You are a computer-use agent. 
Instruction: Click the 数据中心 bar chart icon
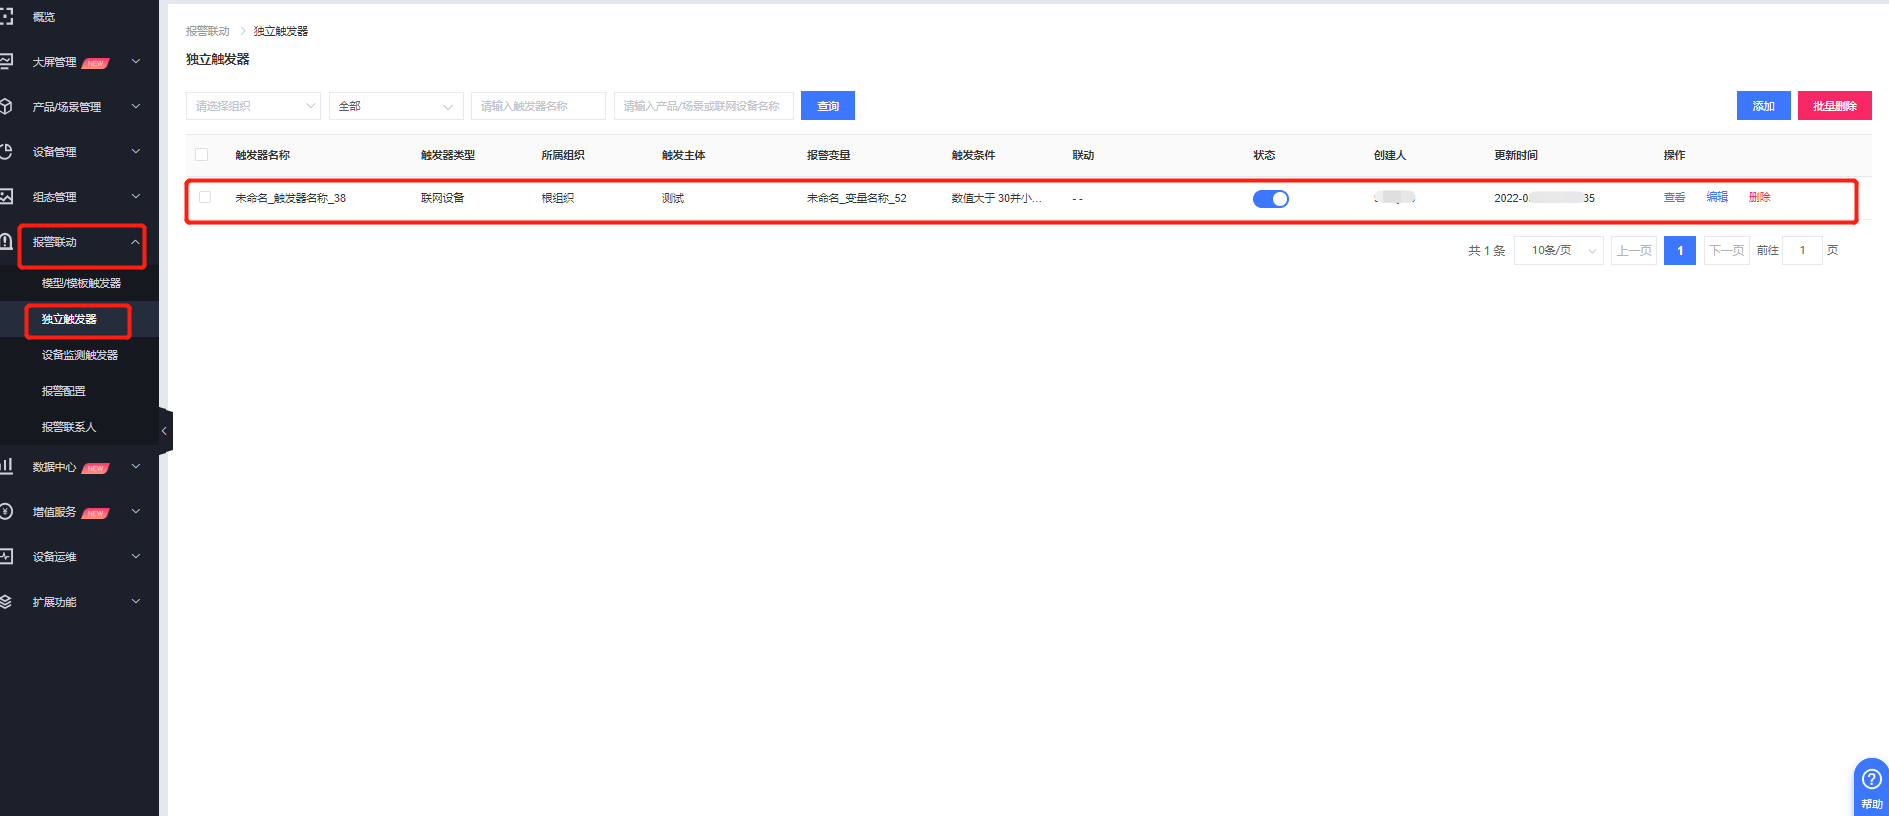[6, 466]
